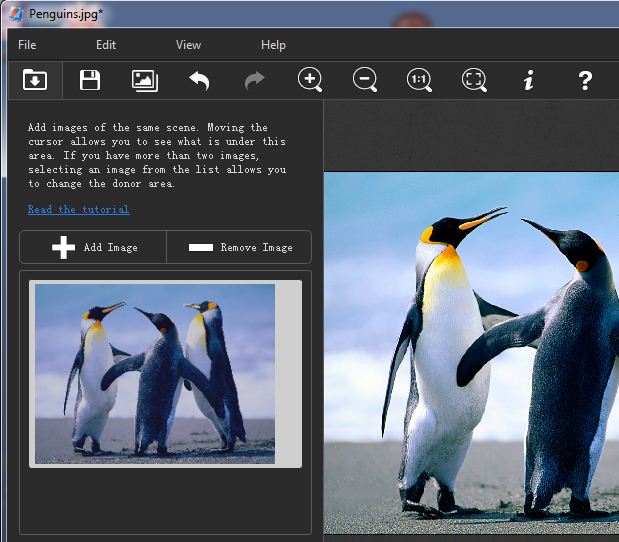Show the info icon in toolbar

pos(529,81)
